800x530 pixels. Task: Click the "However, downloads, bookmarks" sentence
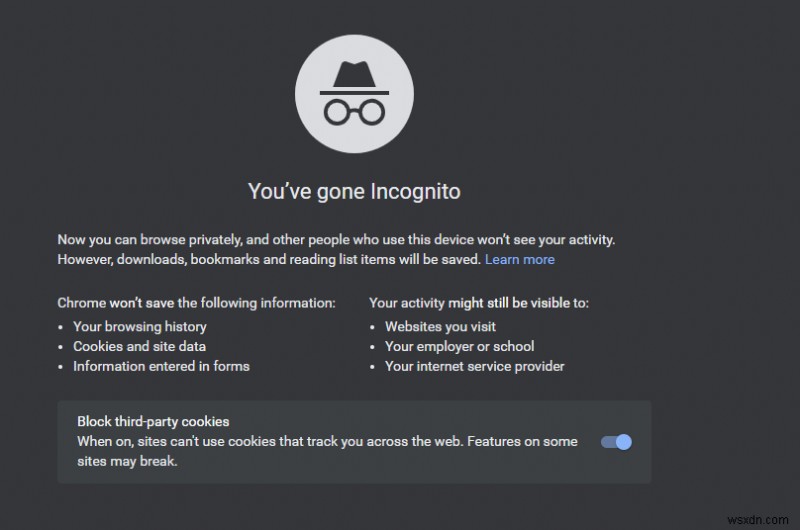click(x=268, y=260)
